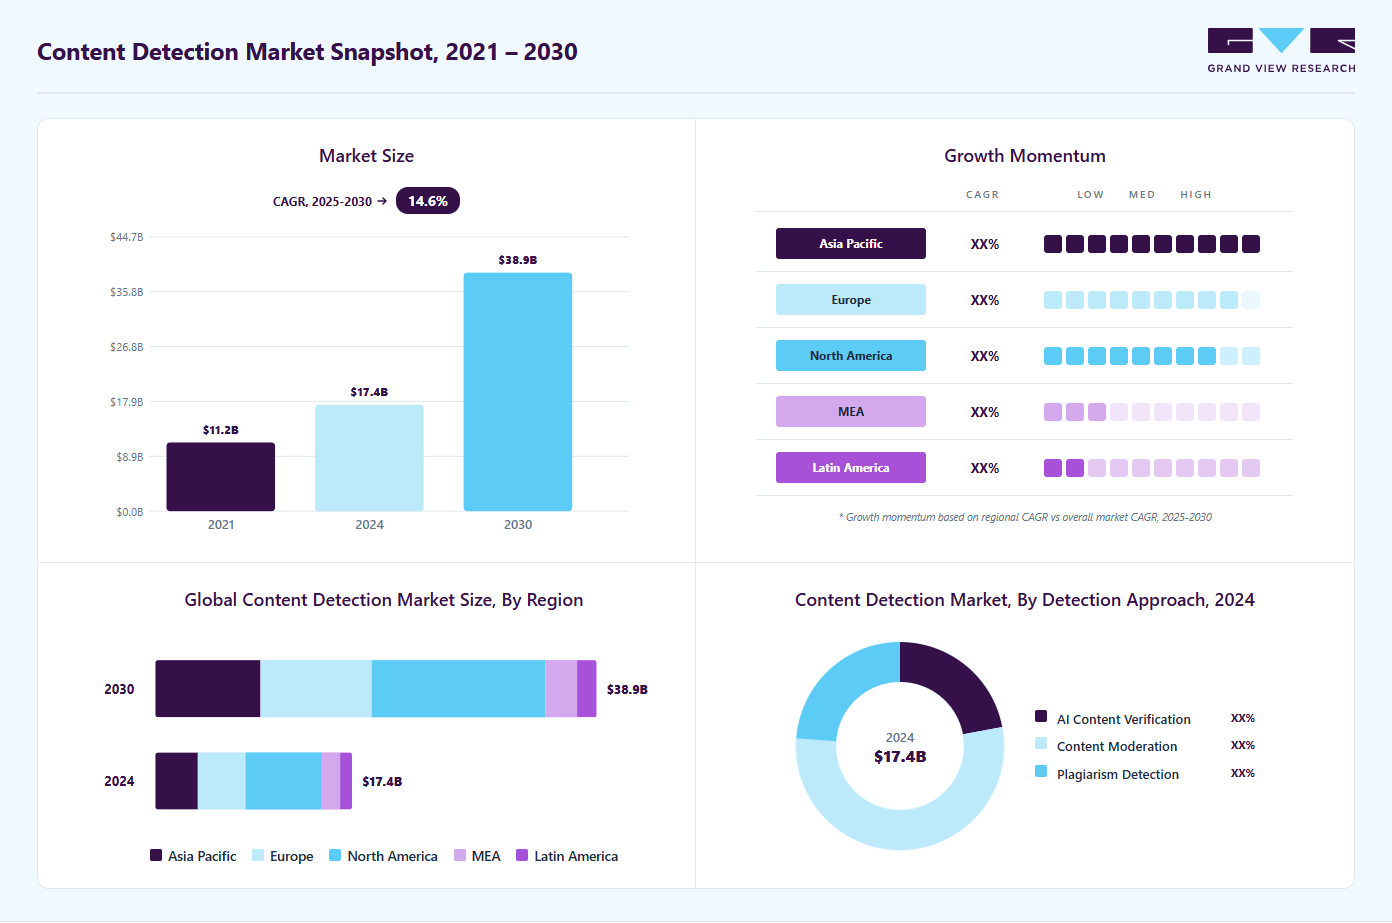Click the Europe region label button

pyautogui.click(x=851, y=300)
